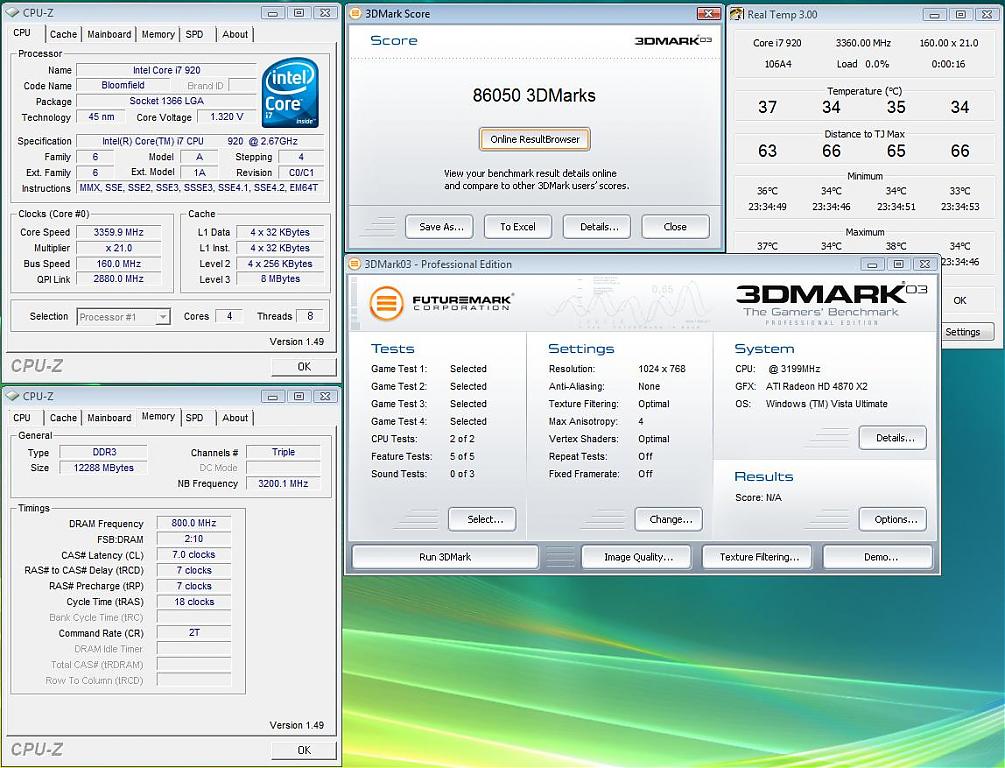Click the Multiplier value x 21.0
Image resolution: width=1005 pixels, height=768 pixels.
tap(119, 248)
